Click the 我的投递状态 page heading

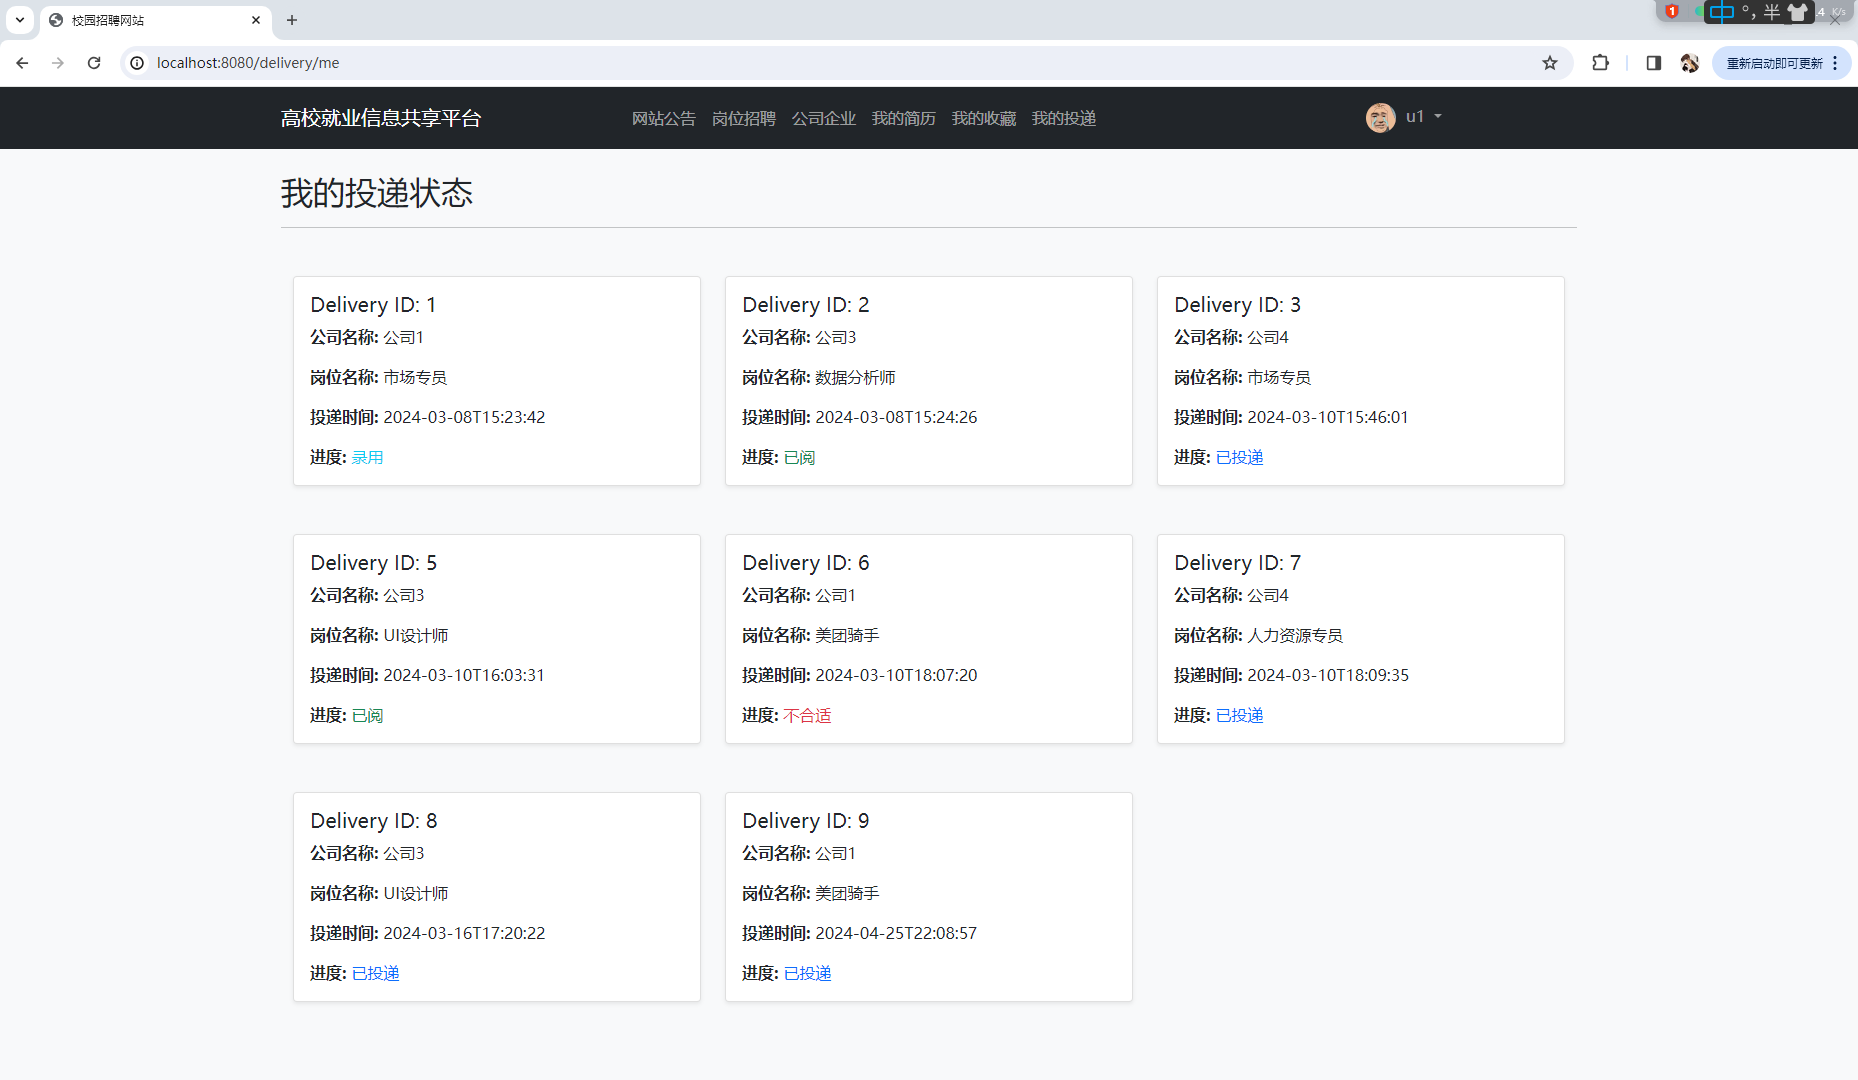pyautogui.click(x=377, y=193)
